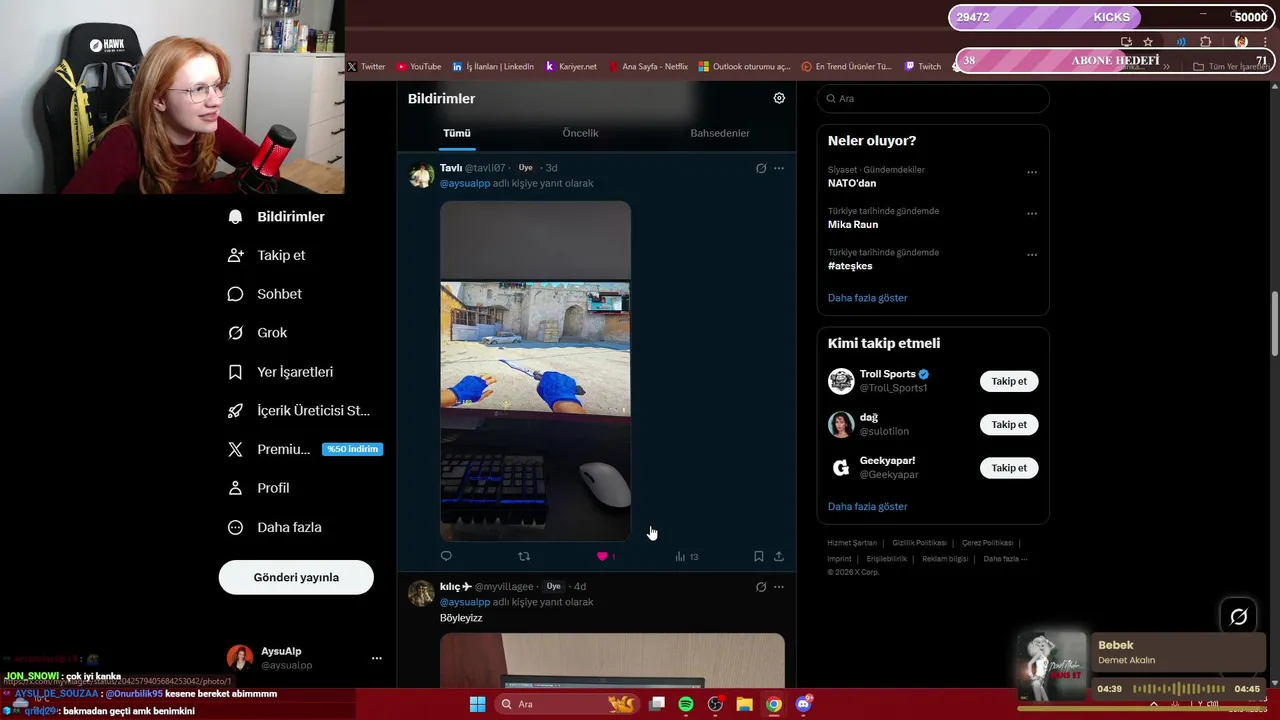The width and height of the screenshot is (1280, 720).
Task: Open Chrome extensions puzzle icon
Action: pos(1205,42)
